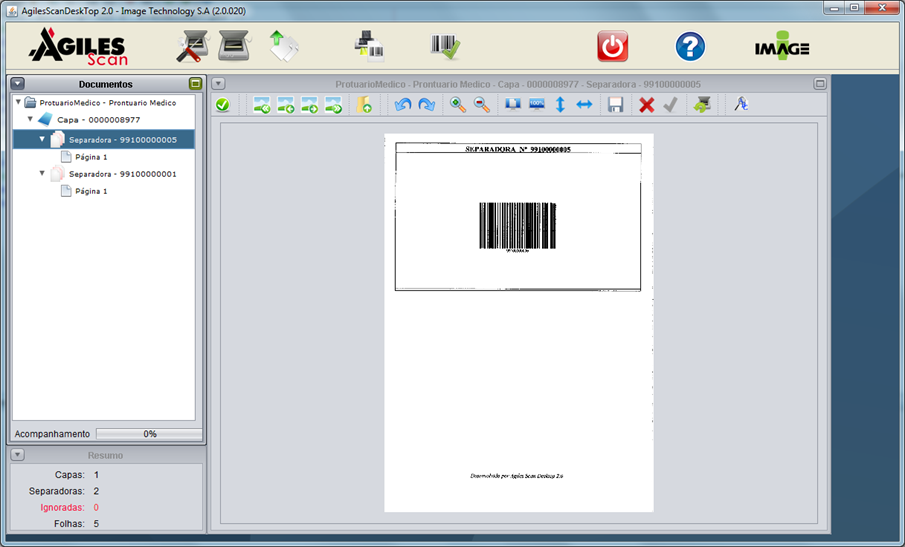The width and height of the screenshot is (905, 547).
Task: Click the rescan page scanner icon
Action: pyautogui.click(x=702, y=105)
